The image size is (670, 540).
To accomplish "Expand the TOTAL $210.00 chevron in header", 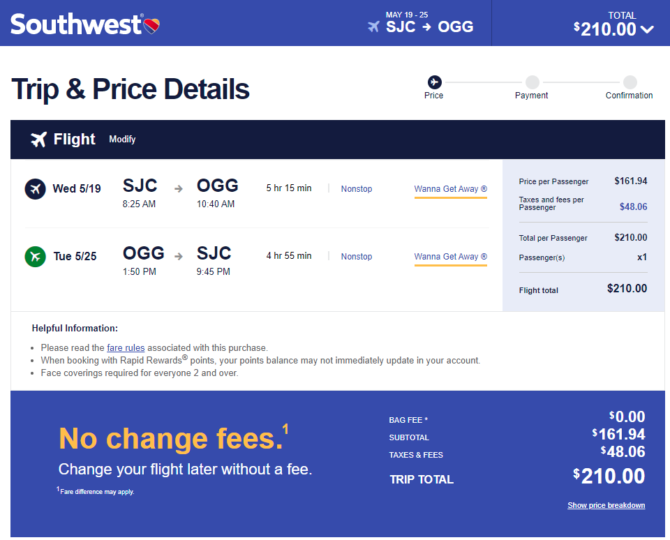I will coord(647,29).
